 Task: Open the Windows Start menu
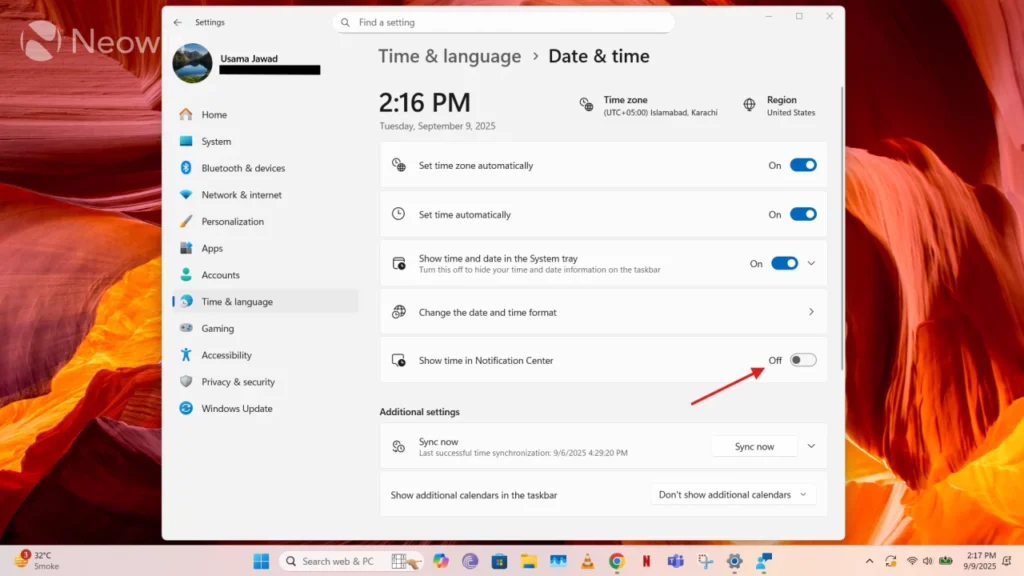(261, 561)
